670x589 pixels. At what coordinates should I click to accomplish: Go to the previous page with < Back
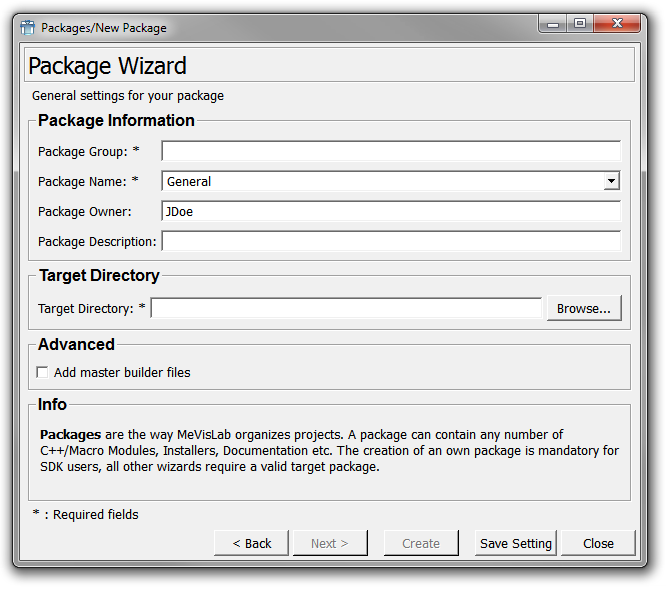tap(252, 543)
